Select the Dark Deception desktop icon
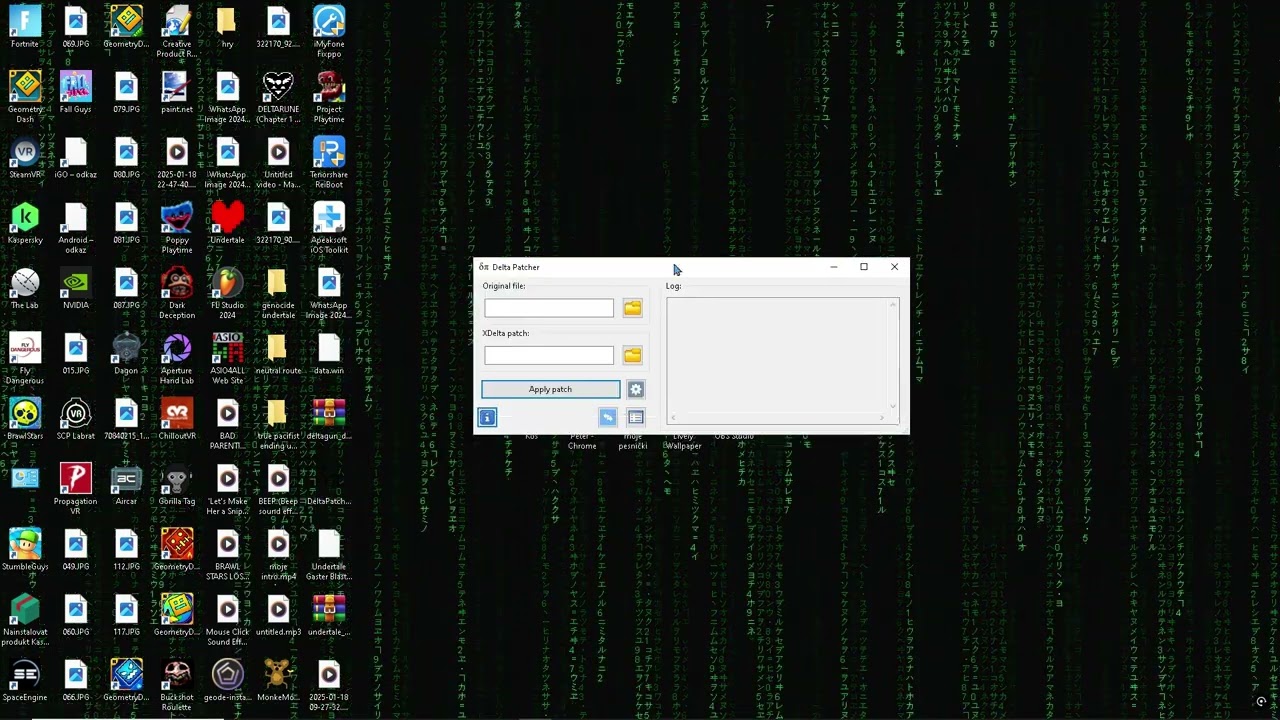 (x=177, y=294)
